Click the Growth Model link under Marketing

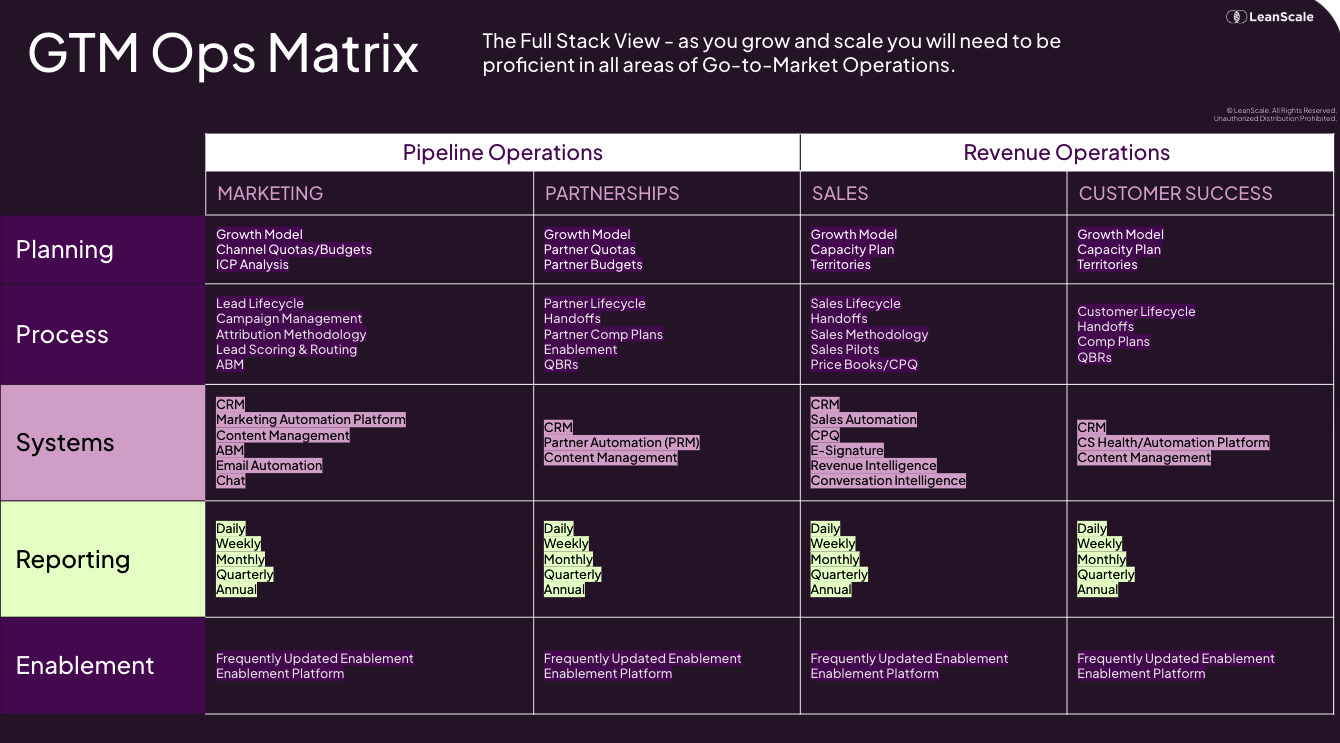[x=260, y=234]
